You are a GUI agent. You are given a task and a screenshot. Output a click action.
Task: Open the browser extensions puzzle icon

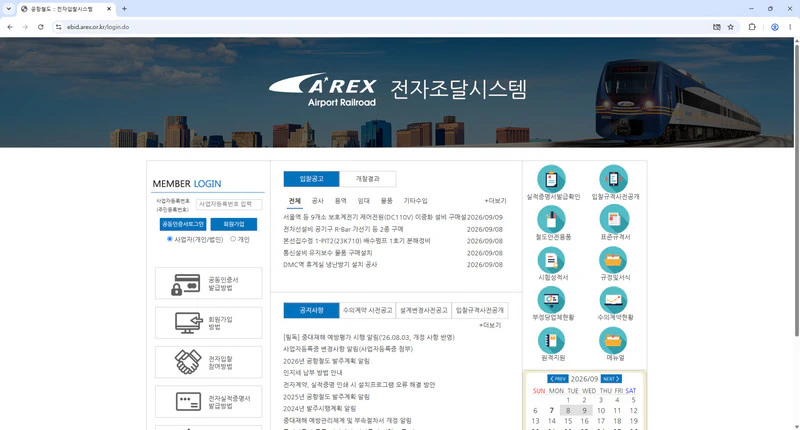pos(752,27)
